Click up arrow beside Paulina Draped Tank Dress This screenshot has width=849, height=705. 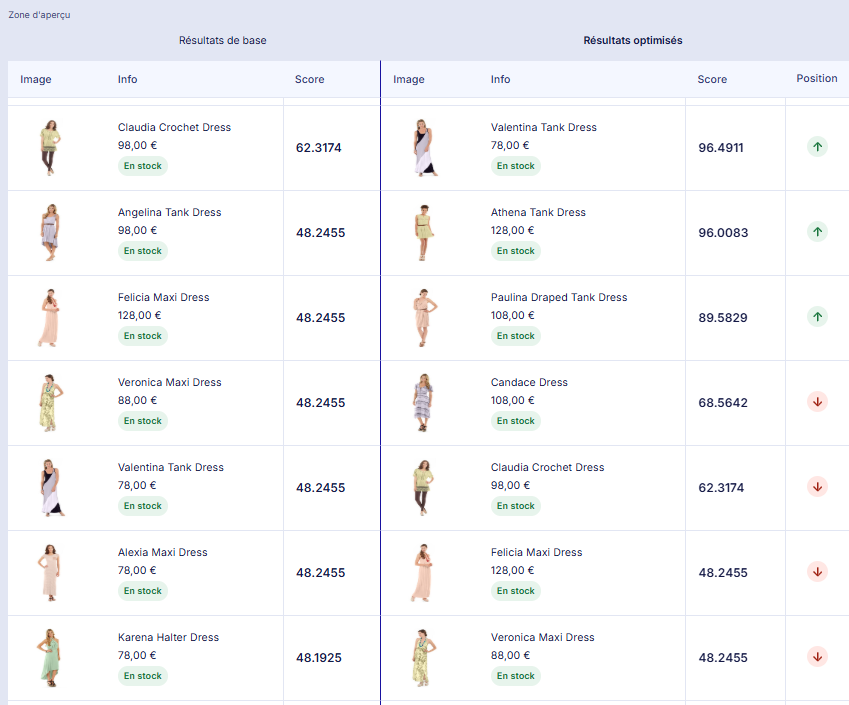click(x=817, y=317)
